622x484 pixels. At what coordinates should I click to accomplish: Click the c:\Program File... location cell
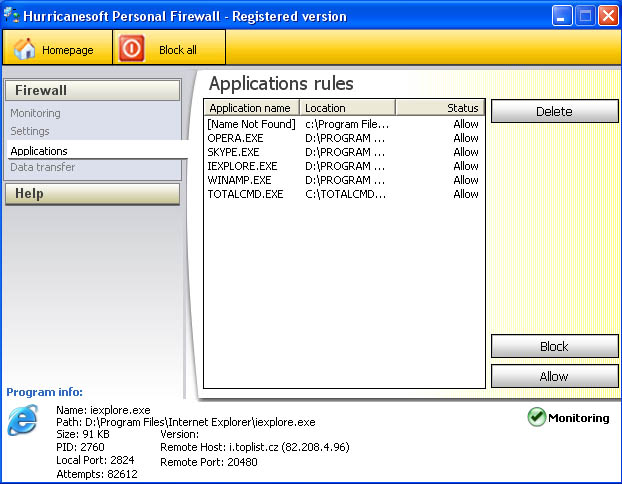coord(347,124)
